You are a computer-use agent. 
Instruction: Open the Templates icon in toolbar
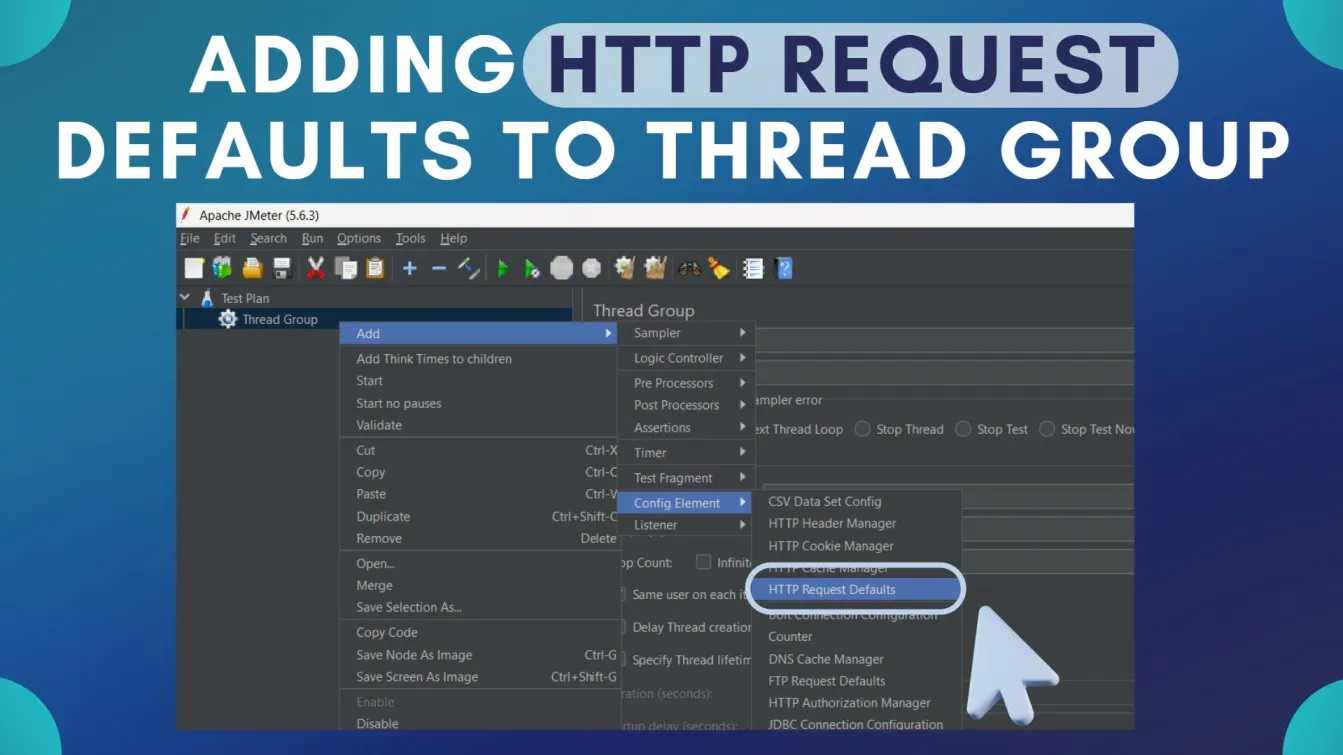click(222, 268)
